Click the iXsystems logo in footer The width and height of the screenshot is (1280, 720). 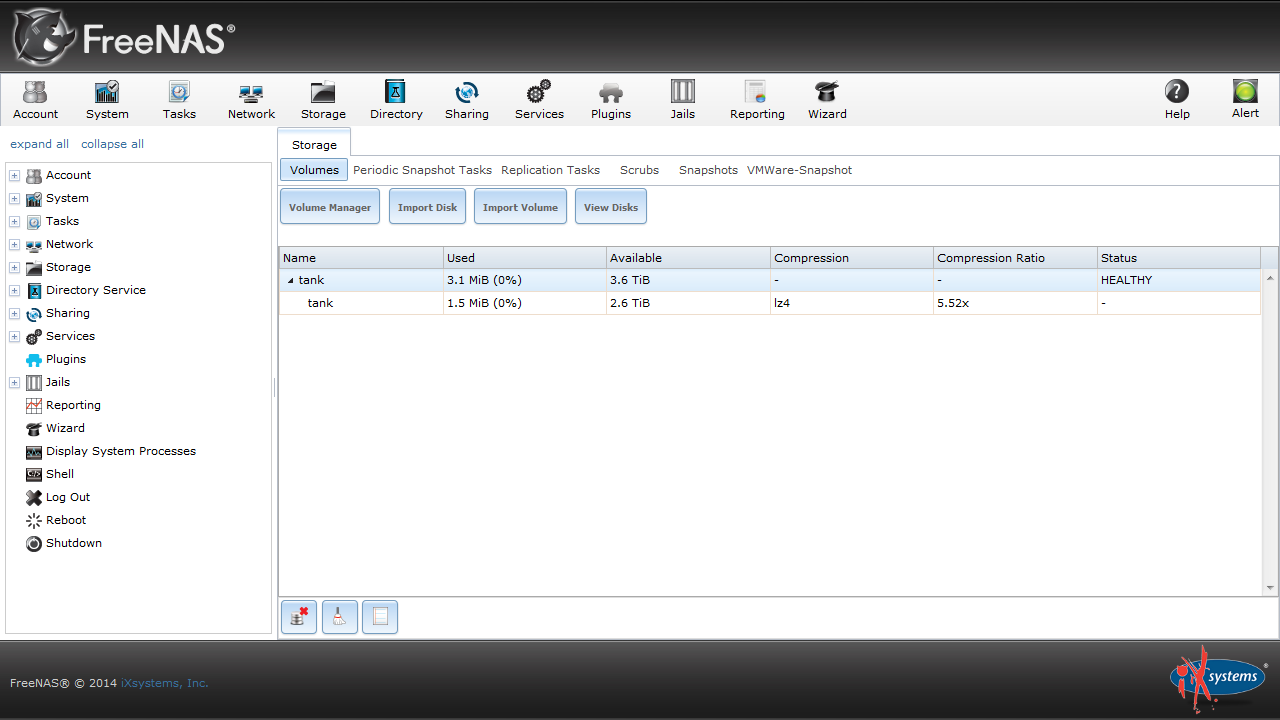[1219, 677]
